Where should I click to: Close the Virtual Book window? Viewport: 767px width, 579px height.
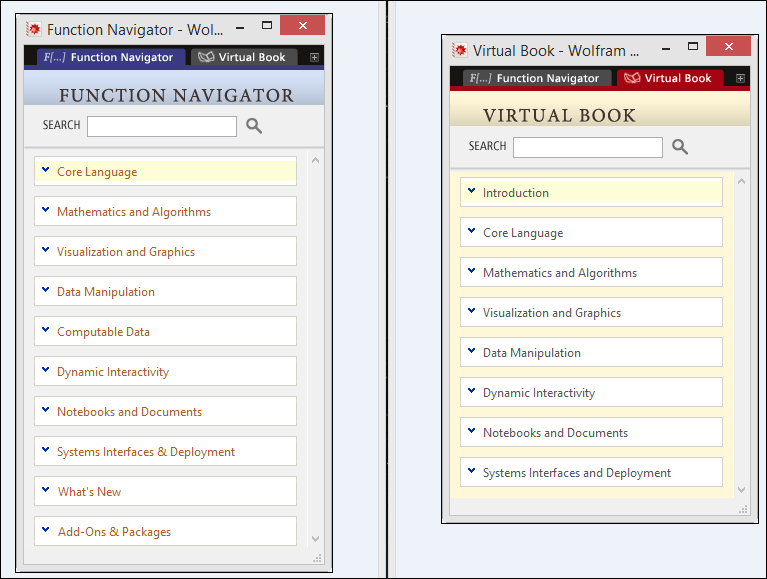(729, 46)
